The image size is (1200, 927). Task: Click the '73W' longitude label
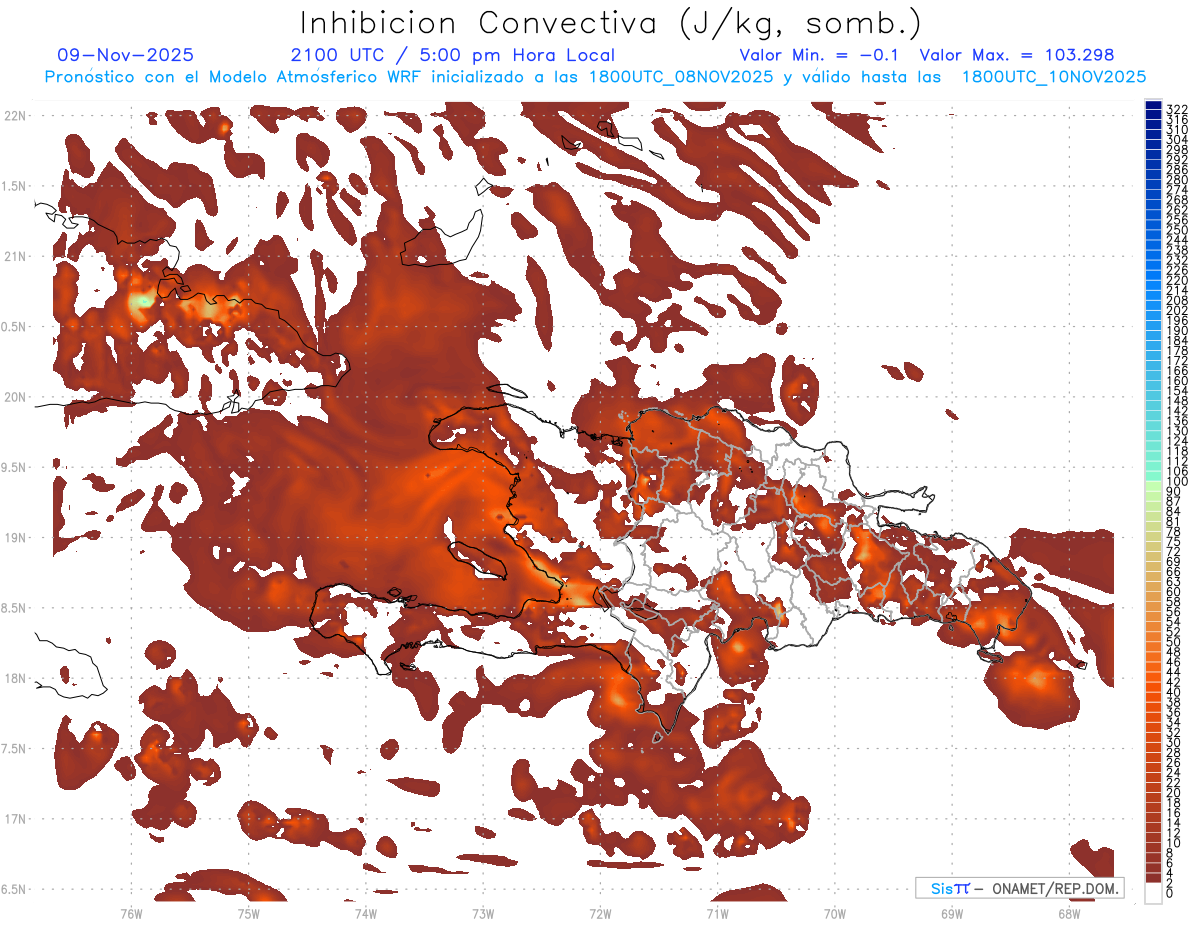click(x=483, y=913)
